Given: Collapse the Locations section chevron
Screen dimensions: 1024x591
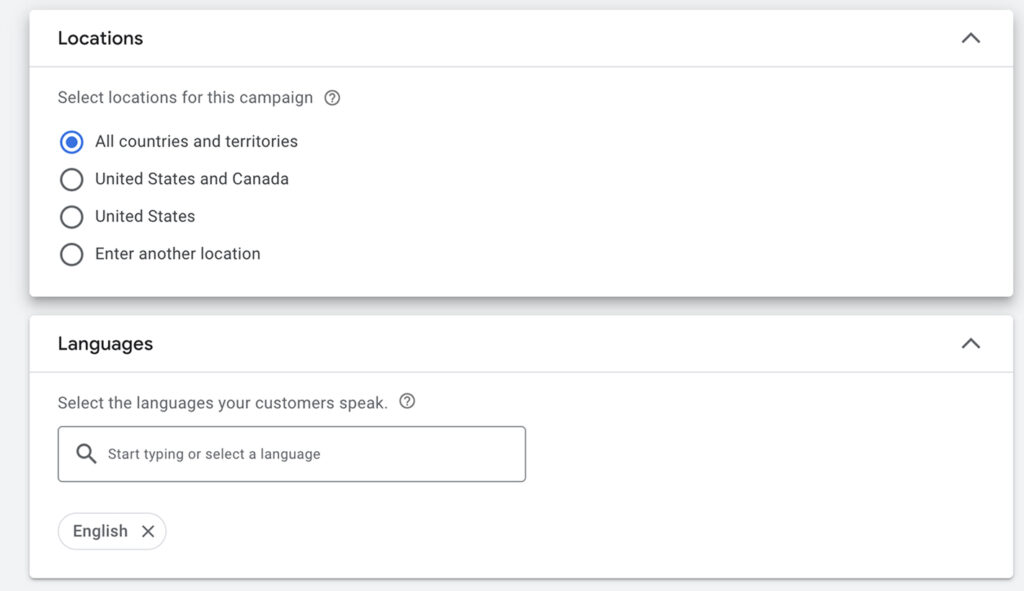Looking at the screenshot, I should [x=970, y=38].
